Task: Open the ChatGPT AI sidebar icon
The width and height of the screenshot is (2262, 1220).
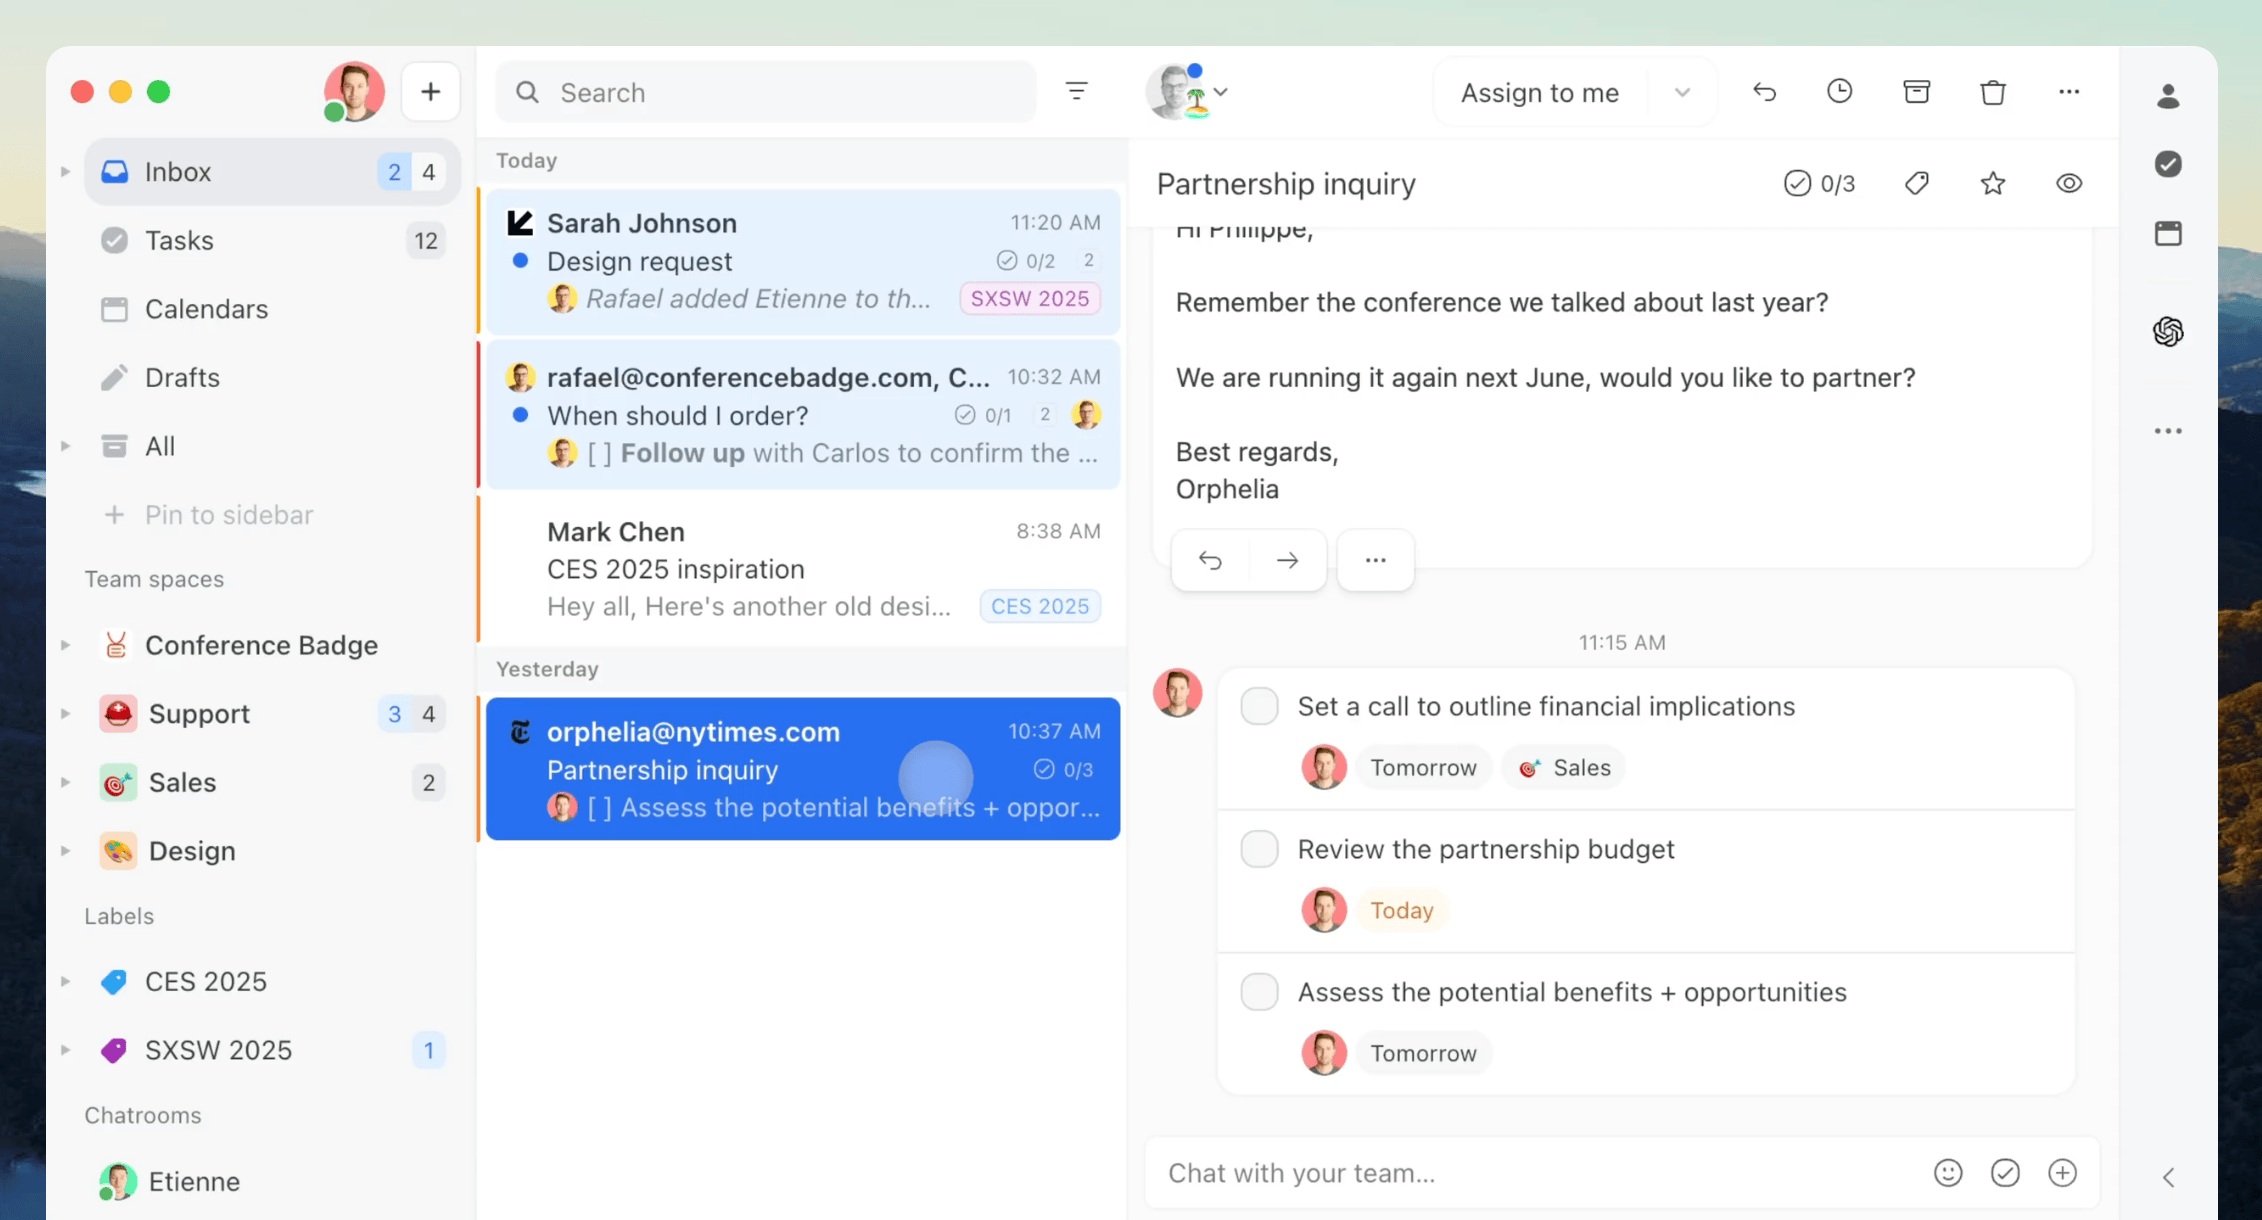Action: point(2168,331)
